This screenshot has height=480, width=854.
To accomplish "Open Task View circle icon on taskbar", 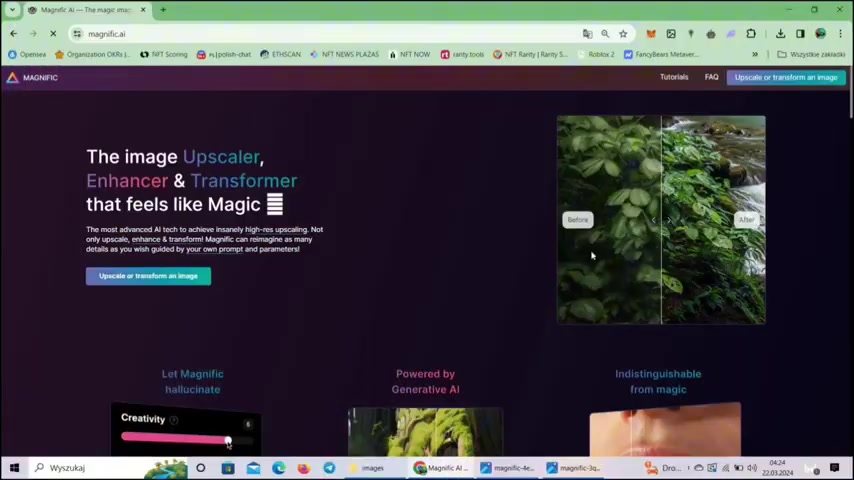I will point(200,468).
